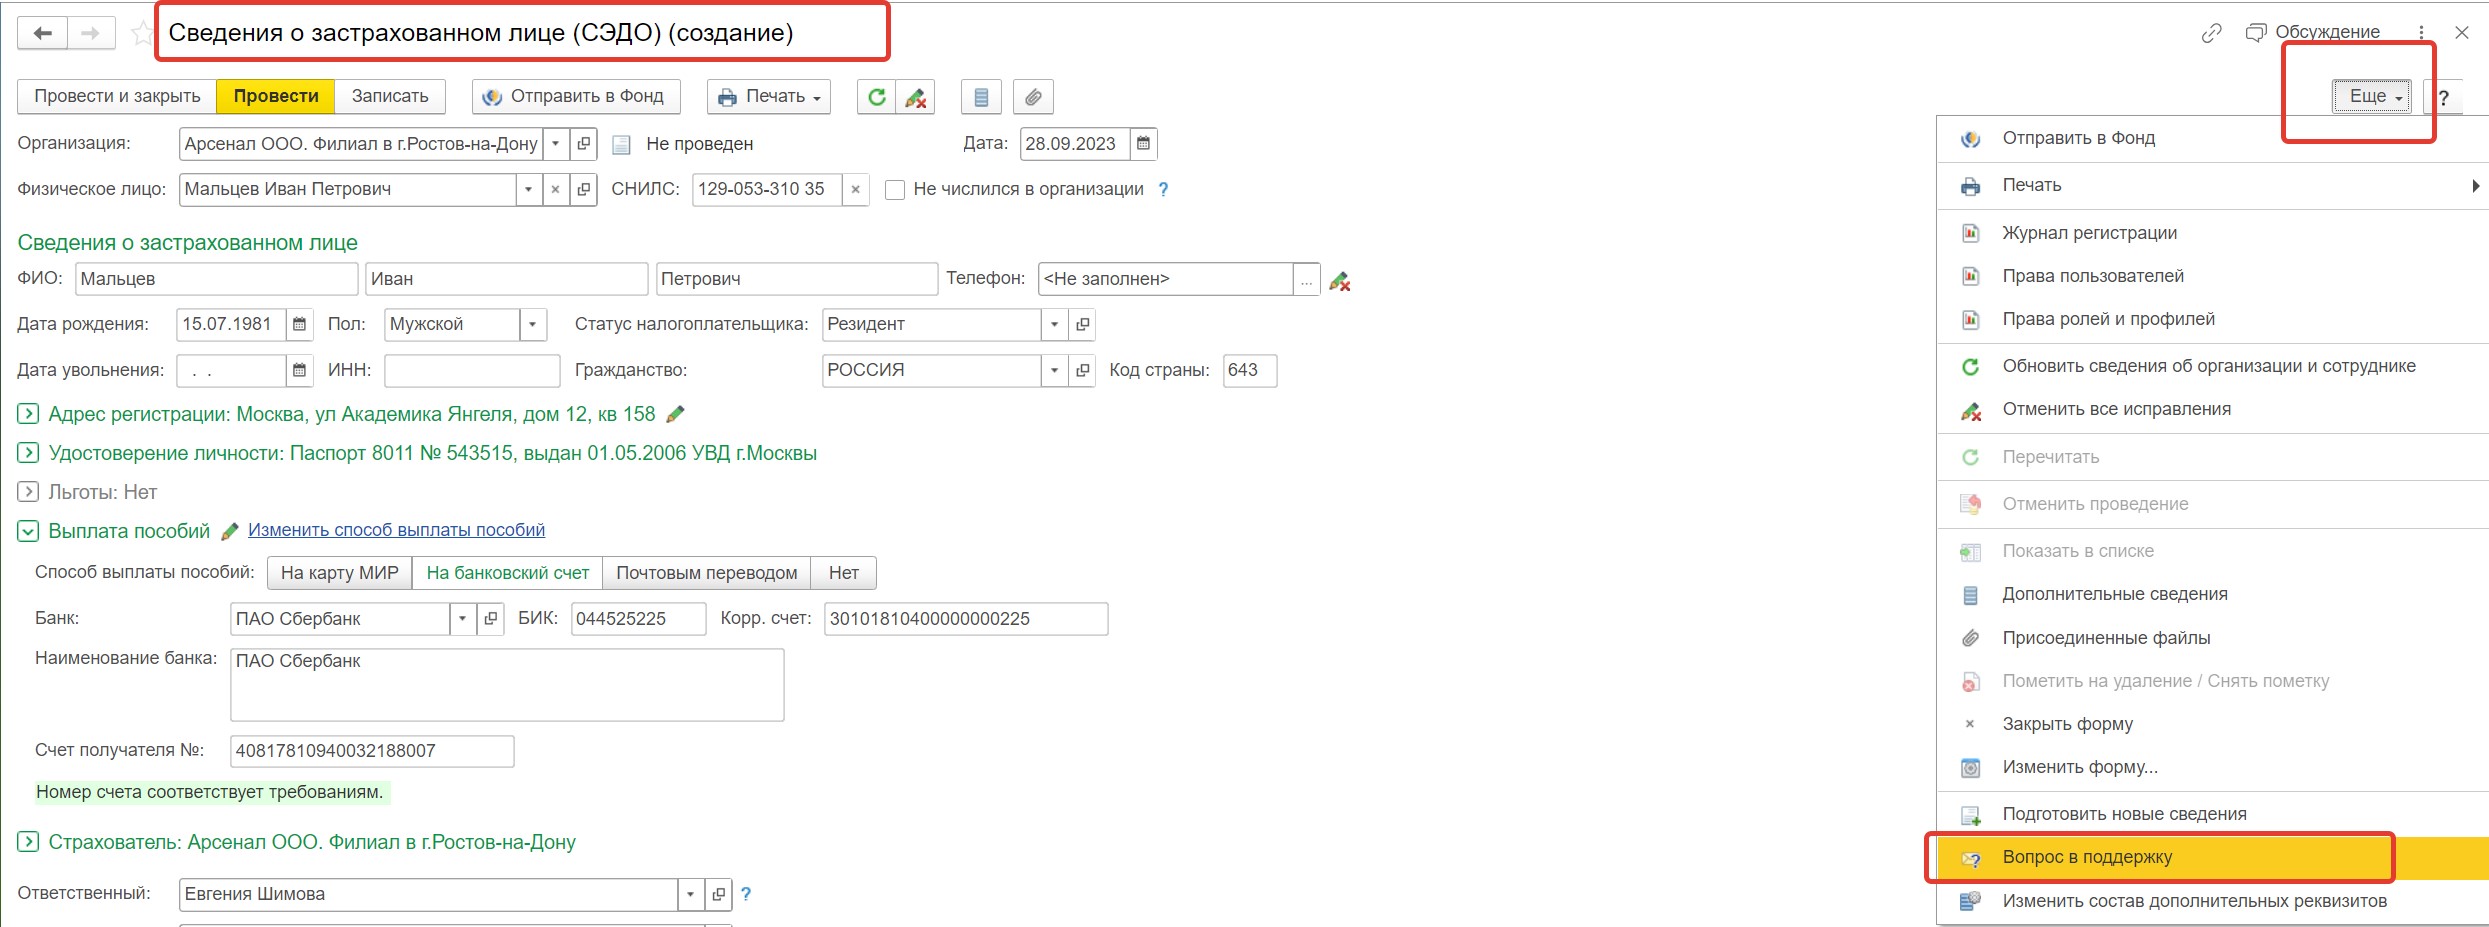Open the Пол dropdown list
2489x927 pixels.
[533, 324]
